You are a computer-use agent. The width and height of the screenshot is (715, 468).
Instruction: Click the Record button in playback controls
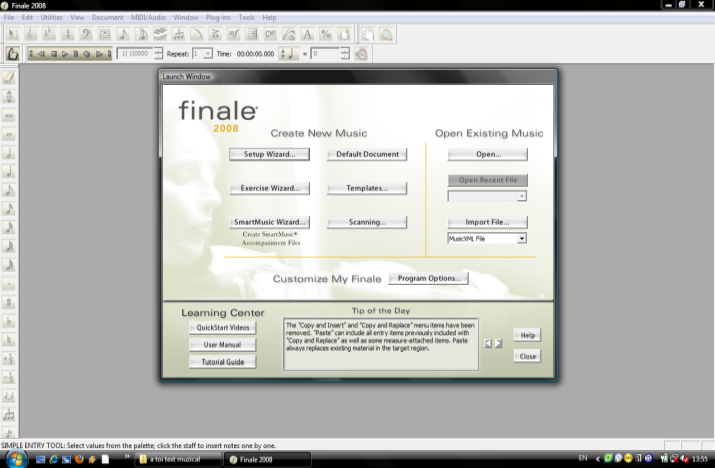click(87, 54)
